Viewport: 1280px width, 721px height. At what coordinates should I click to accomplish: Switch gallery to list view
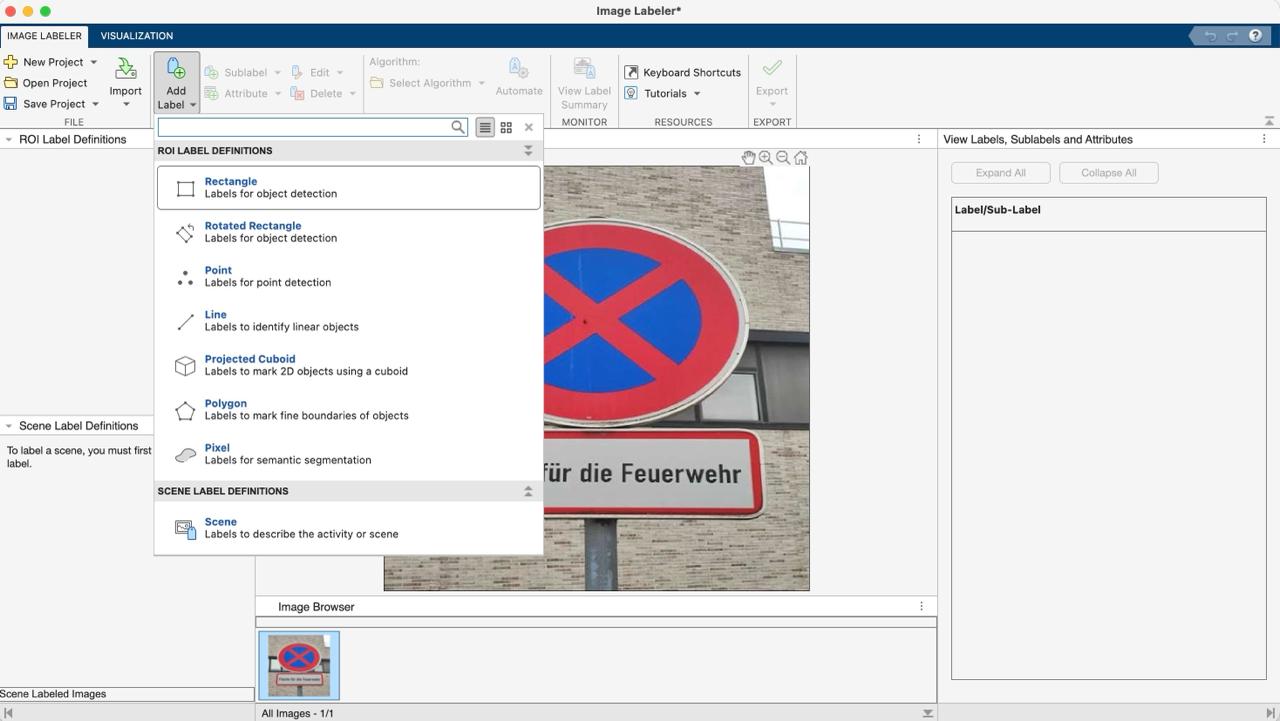click(x=485, y=127)
